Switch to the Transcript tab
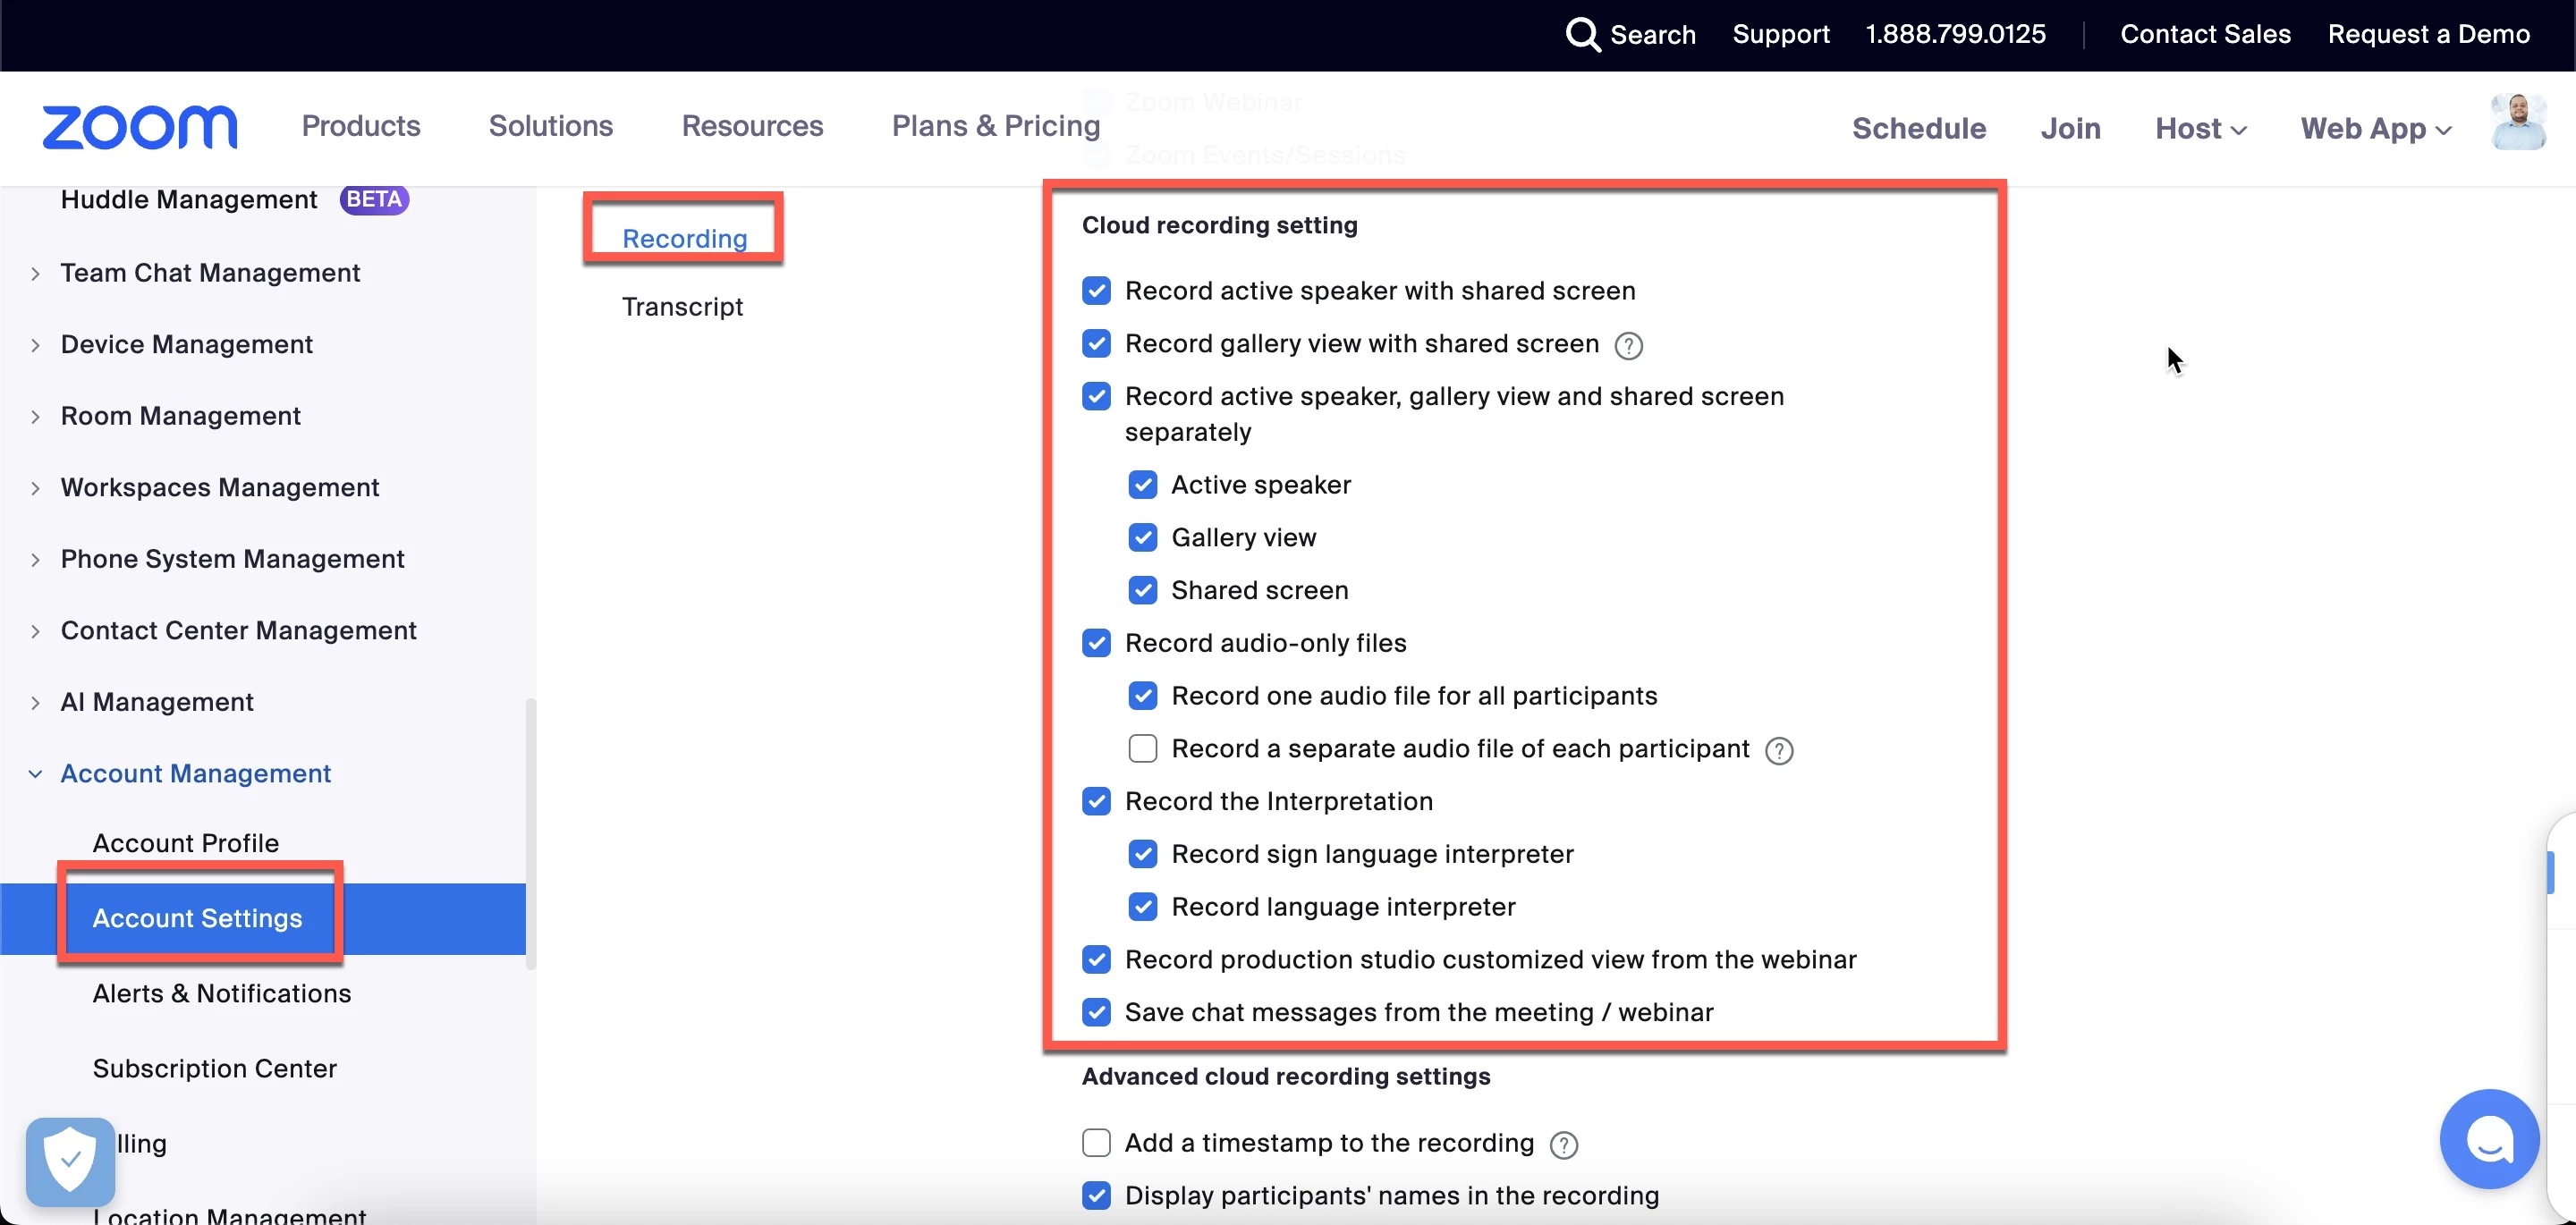The height and width of the screenshot is (1225, 2576). pyautogui.click(x=682, y=307)
